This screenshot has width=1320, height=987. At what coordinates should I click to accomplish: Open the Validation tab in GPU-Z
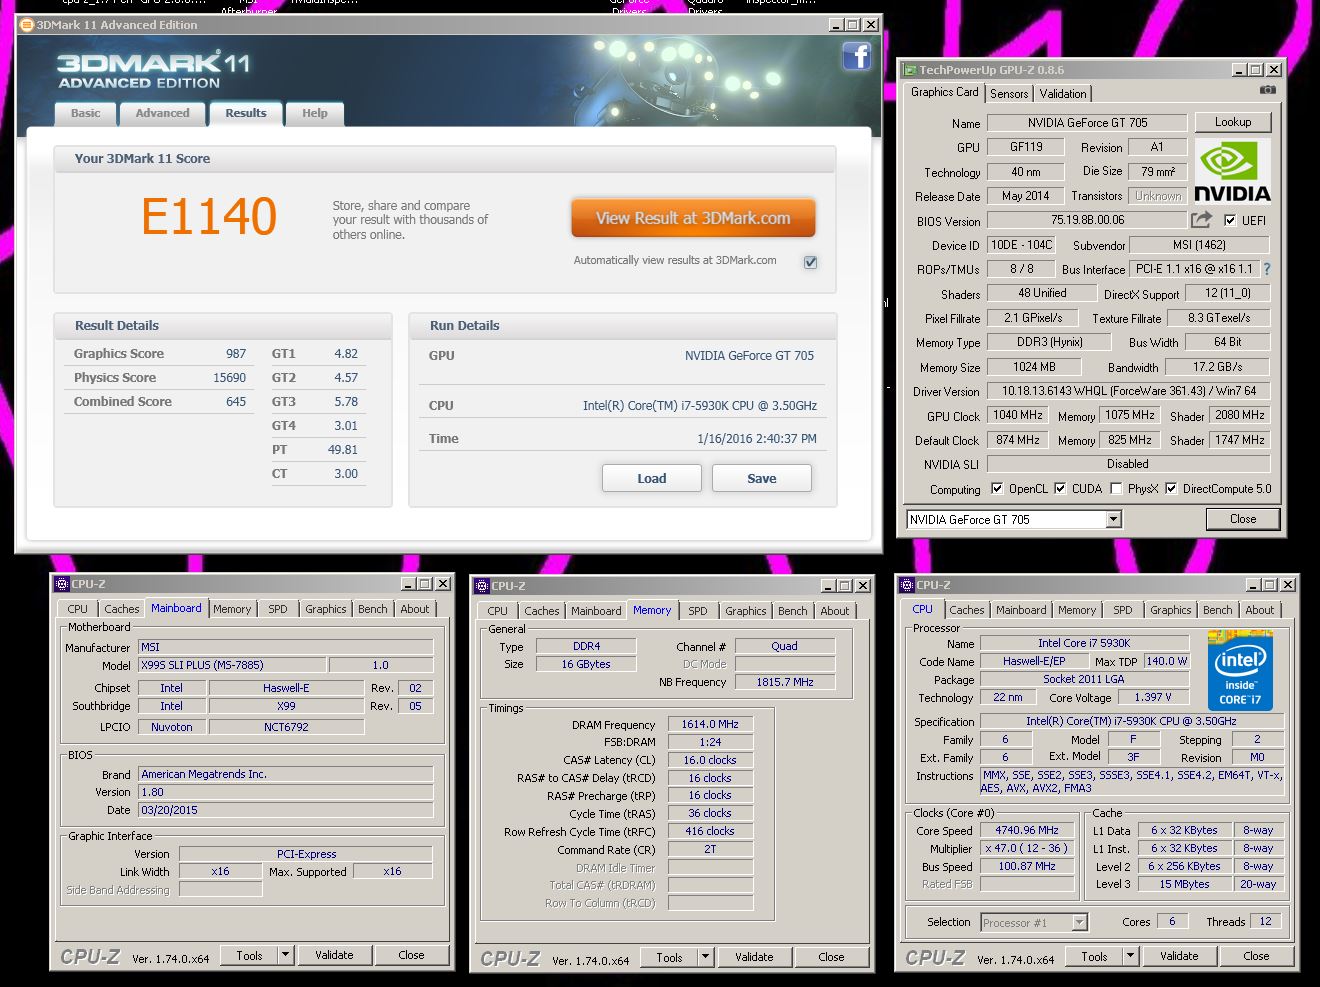(x=1063, y=93)
